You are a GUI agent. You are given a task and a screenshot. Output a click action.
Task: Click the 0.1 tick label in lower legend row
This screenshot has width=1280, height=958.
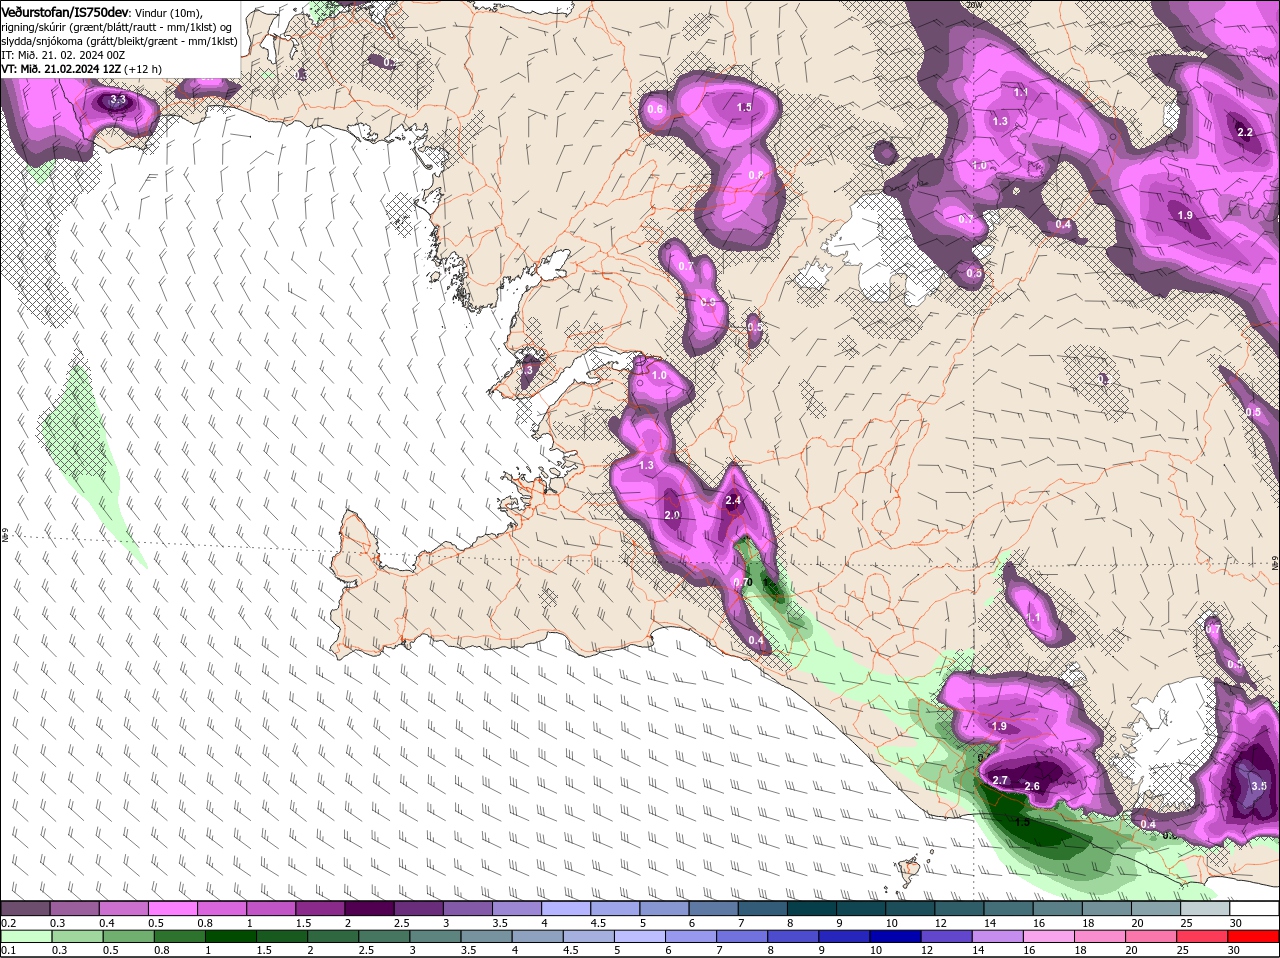click(8, 950)
